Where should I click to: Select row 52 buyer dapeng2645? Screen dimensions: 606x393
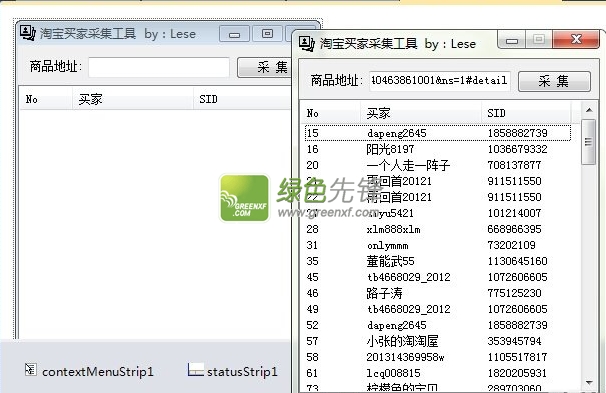click(x=397, y=325)
